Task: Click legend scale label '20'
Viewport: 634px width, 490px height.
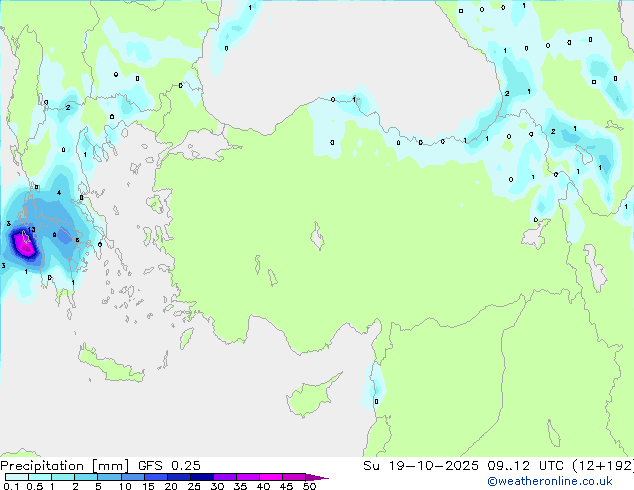Action: click(x=171, y=486)
